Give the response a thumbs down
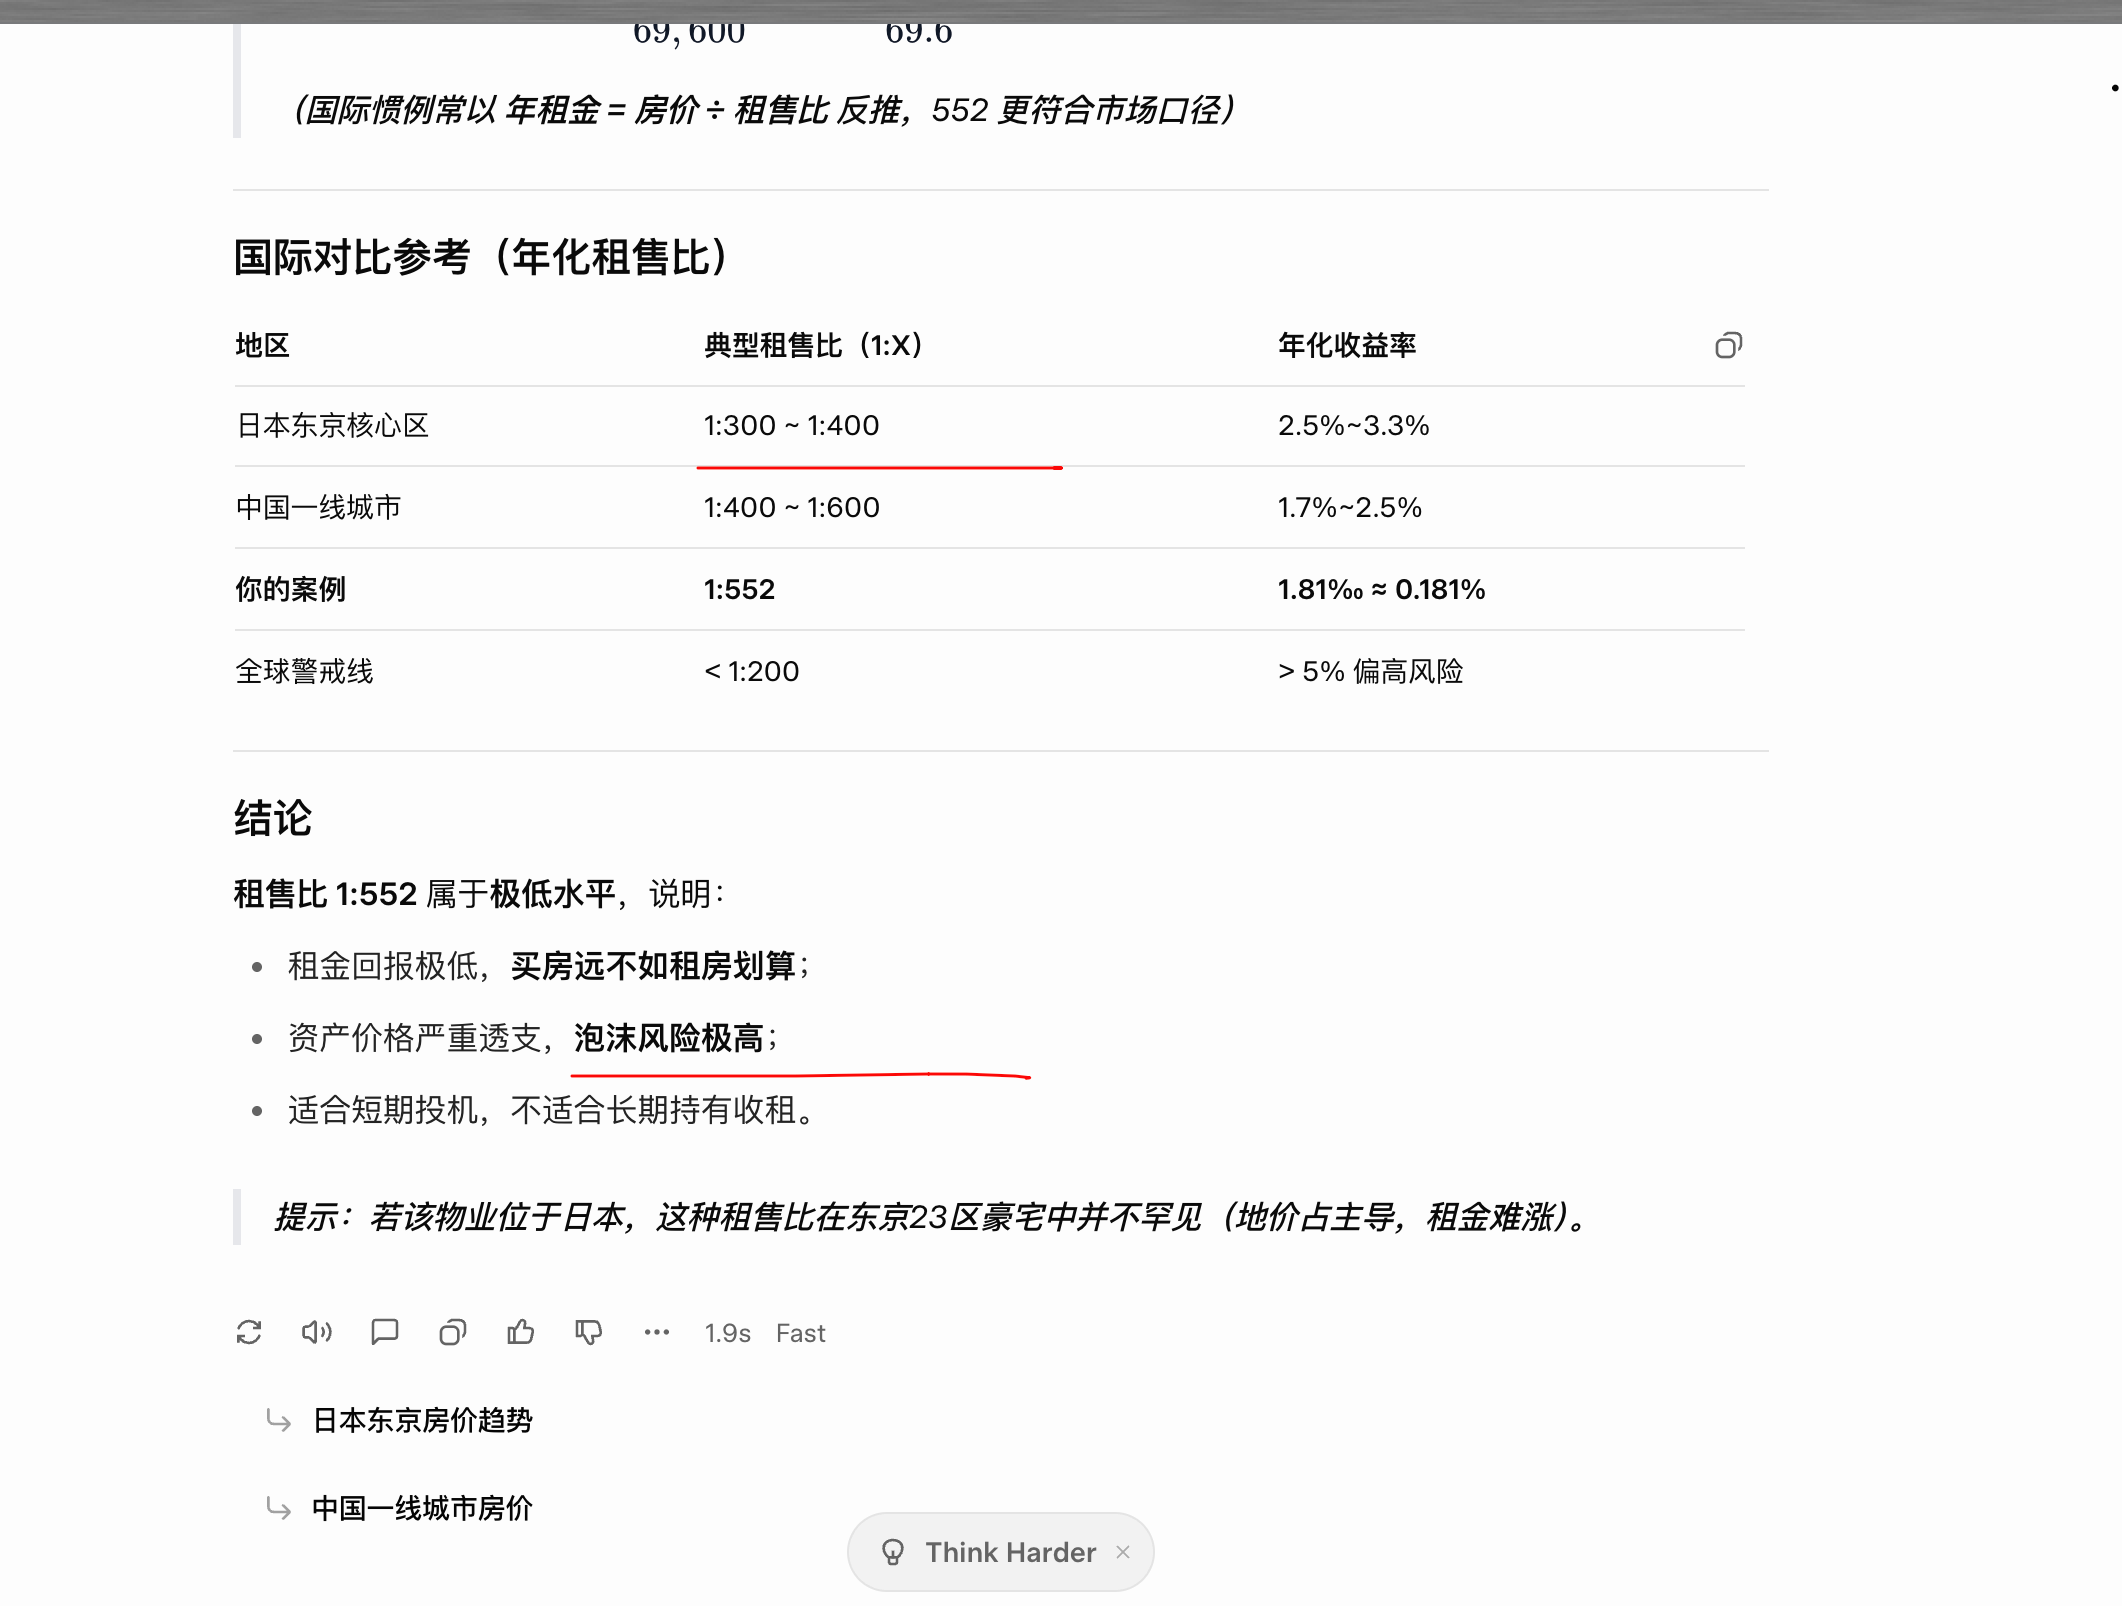The height and width of the screenshot is (1606, 2122). click(589, 1332)
